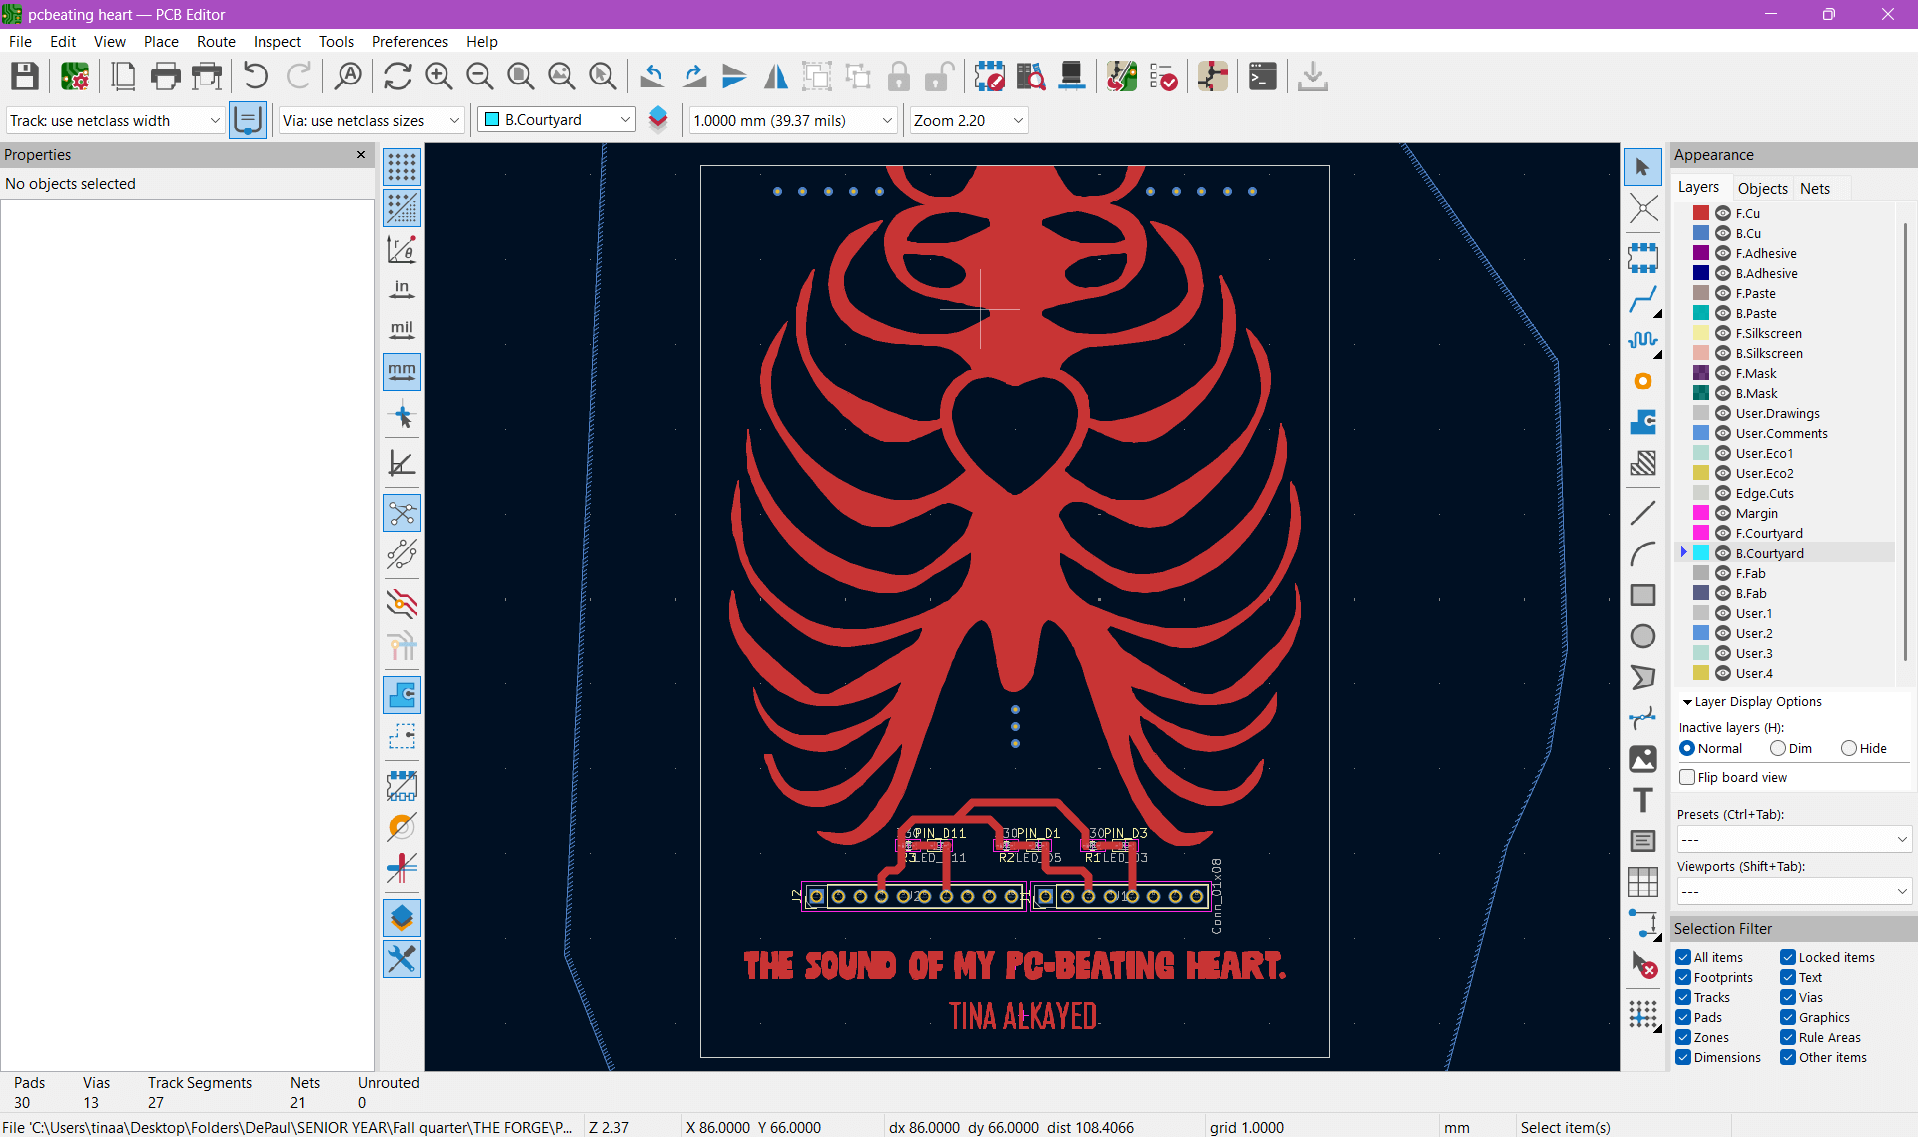This screenshot has width=1918, height=1137.
Task: Uncheck Tracks in the Selection Filter
Action: click(x=1685, y=997)
